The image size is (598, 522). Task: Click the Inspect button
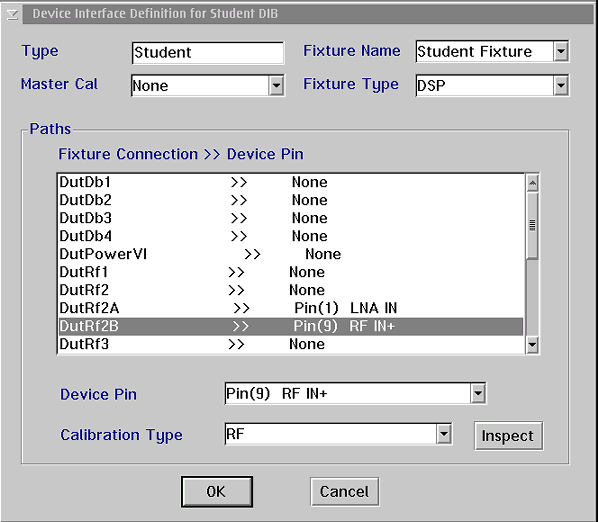508,435
